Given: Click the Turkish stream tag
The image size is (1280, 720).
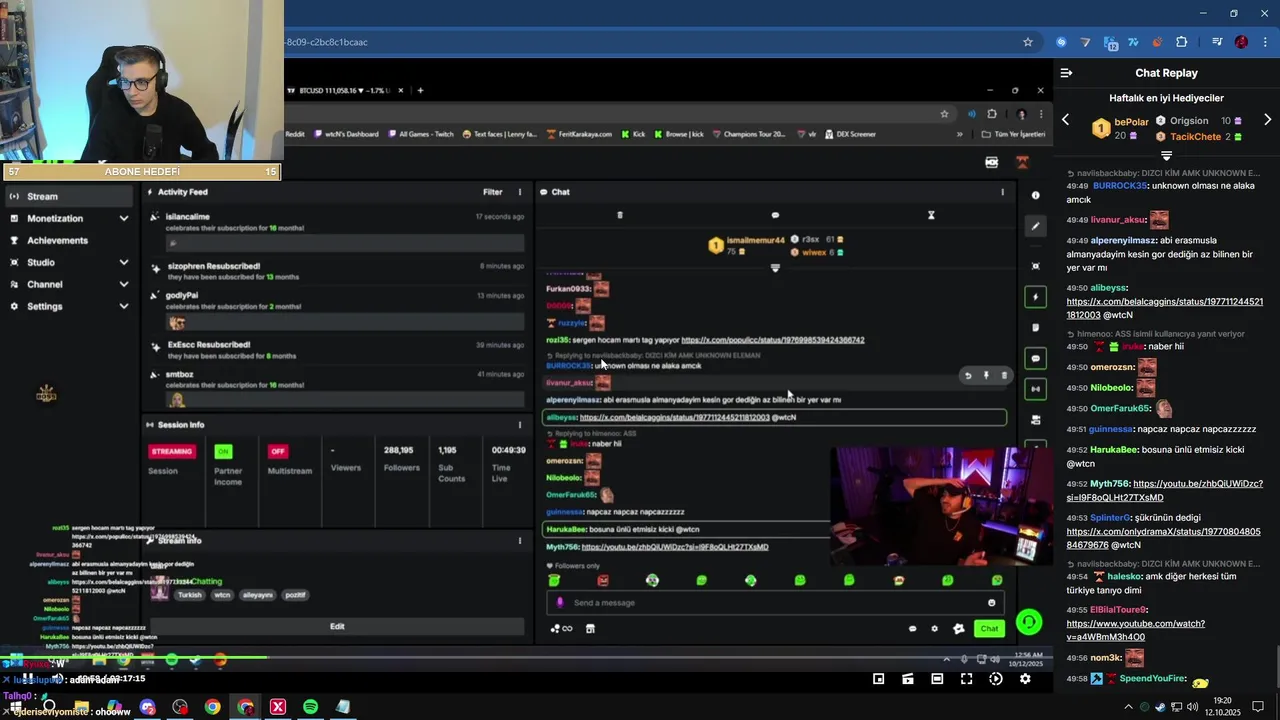Looking at the screenshot, I should pyautogui.click(x=190, y=595).
